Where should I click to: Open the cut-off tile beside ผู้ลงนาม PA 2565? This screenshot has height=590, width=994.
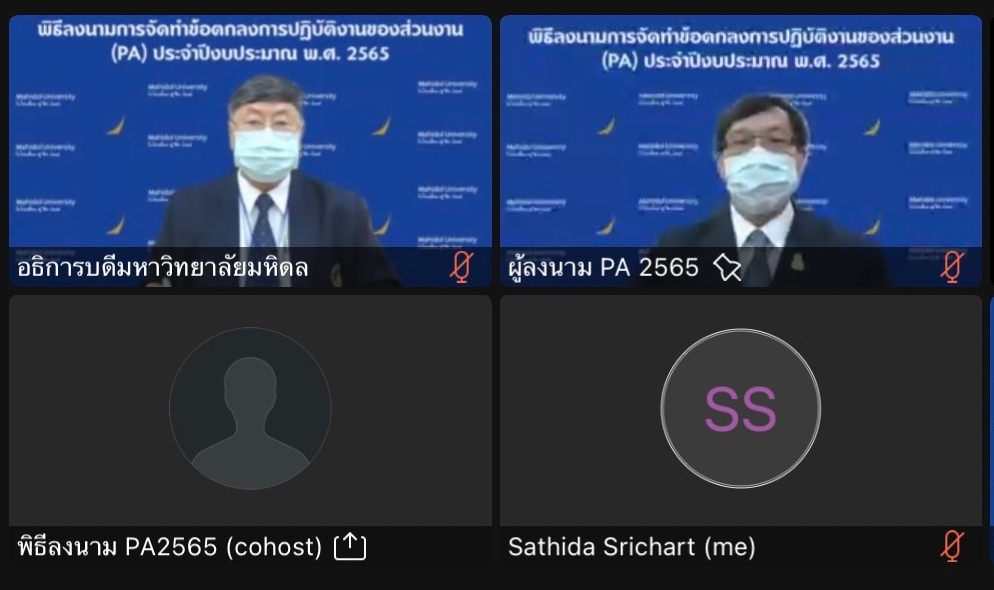pyautogui.click(x=991, y=150)
